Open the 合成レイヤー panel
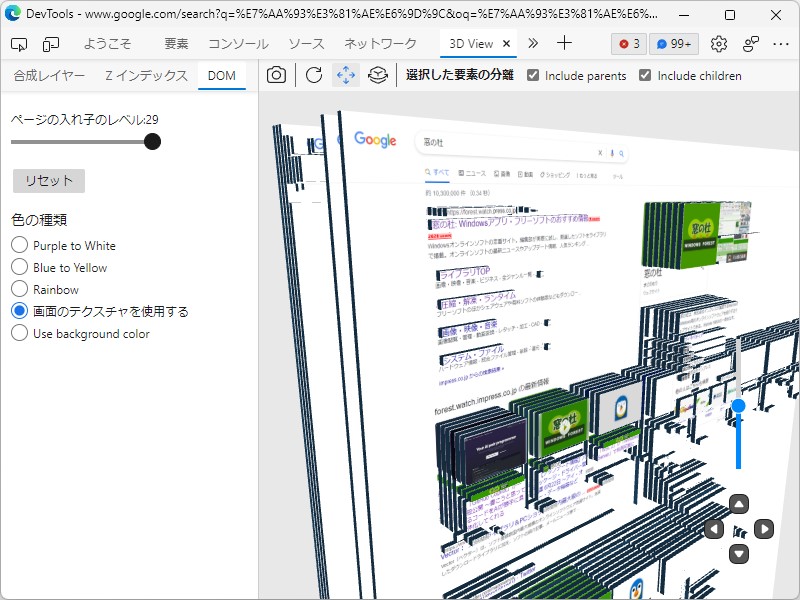800x600 pixels. click(x=48, y=74)
